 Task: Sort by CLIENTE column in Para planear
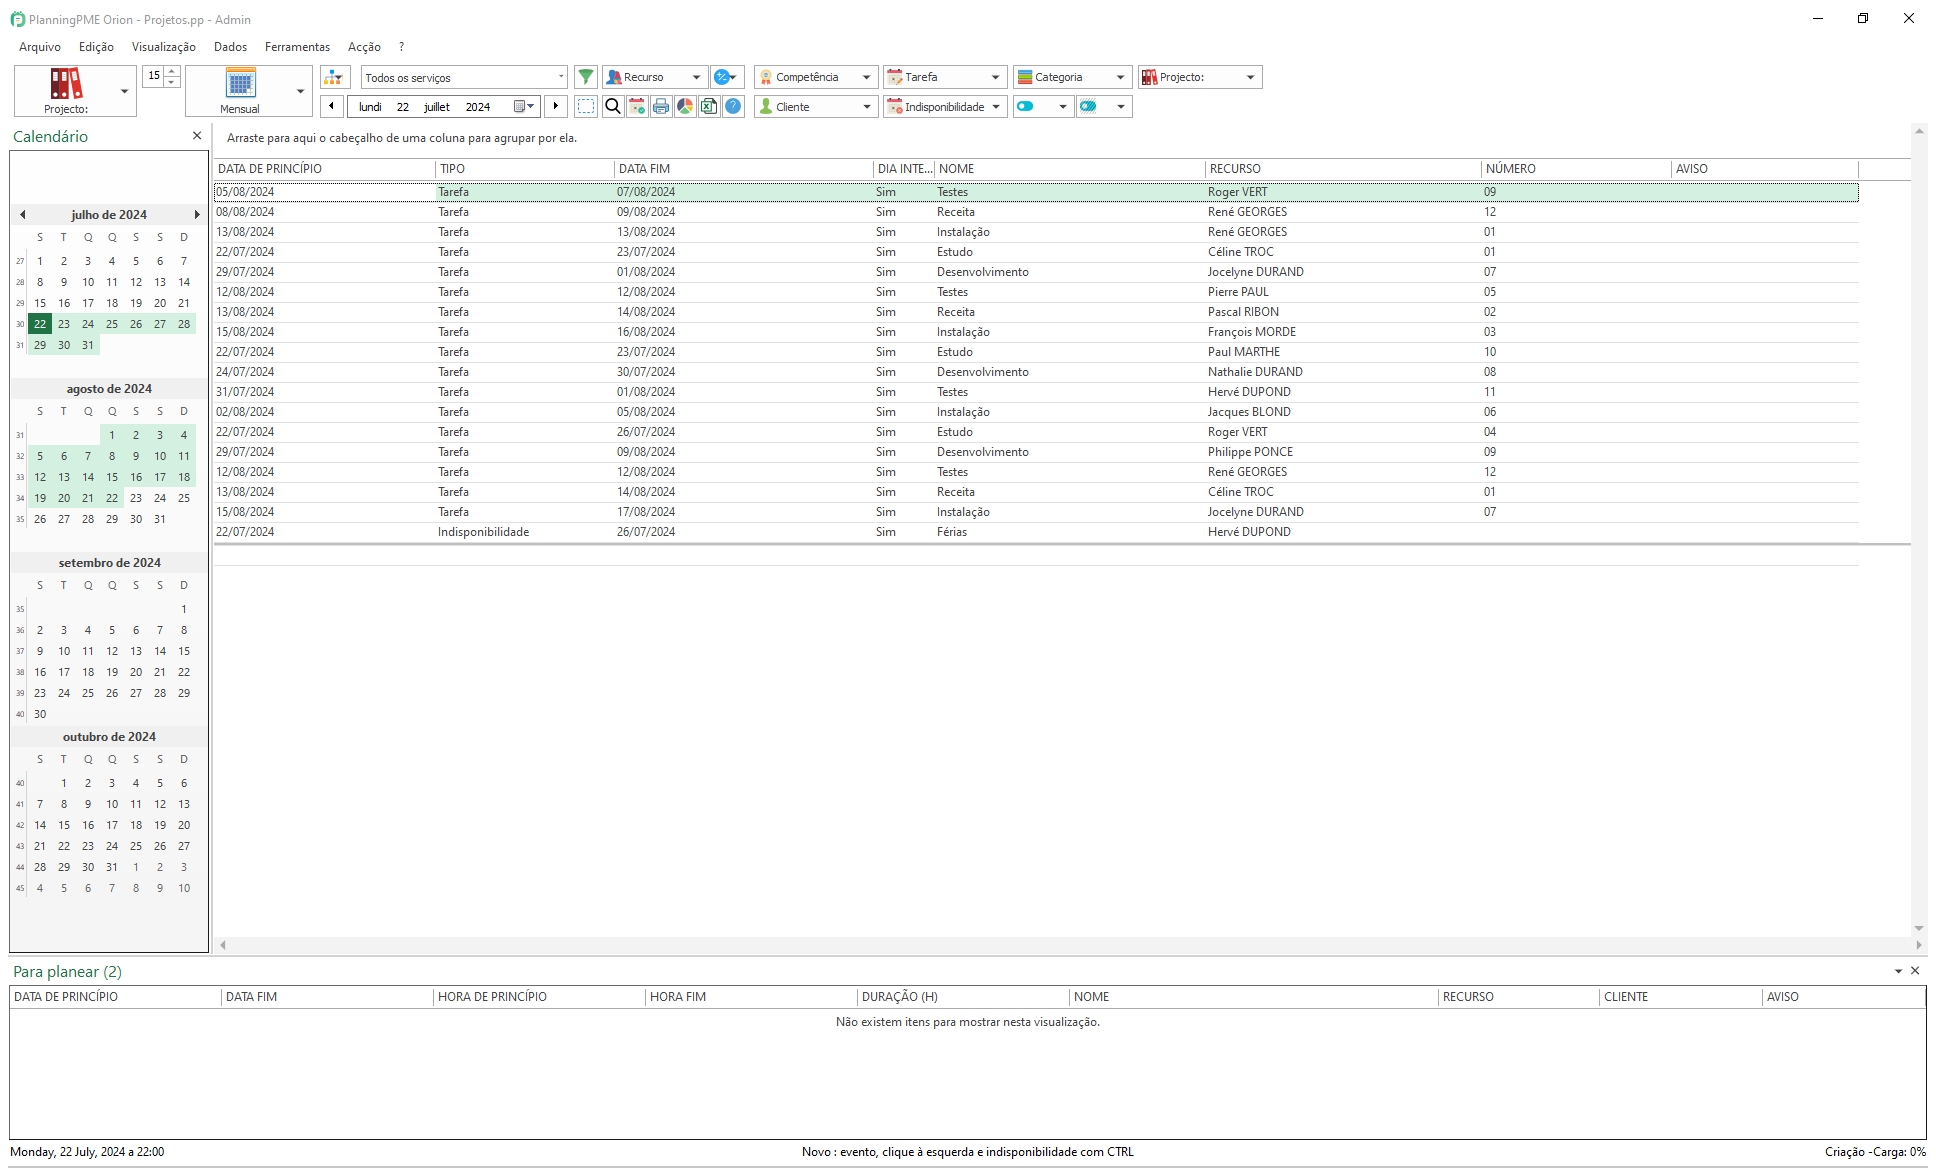click(x=1680, y=997)
